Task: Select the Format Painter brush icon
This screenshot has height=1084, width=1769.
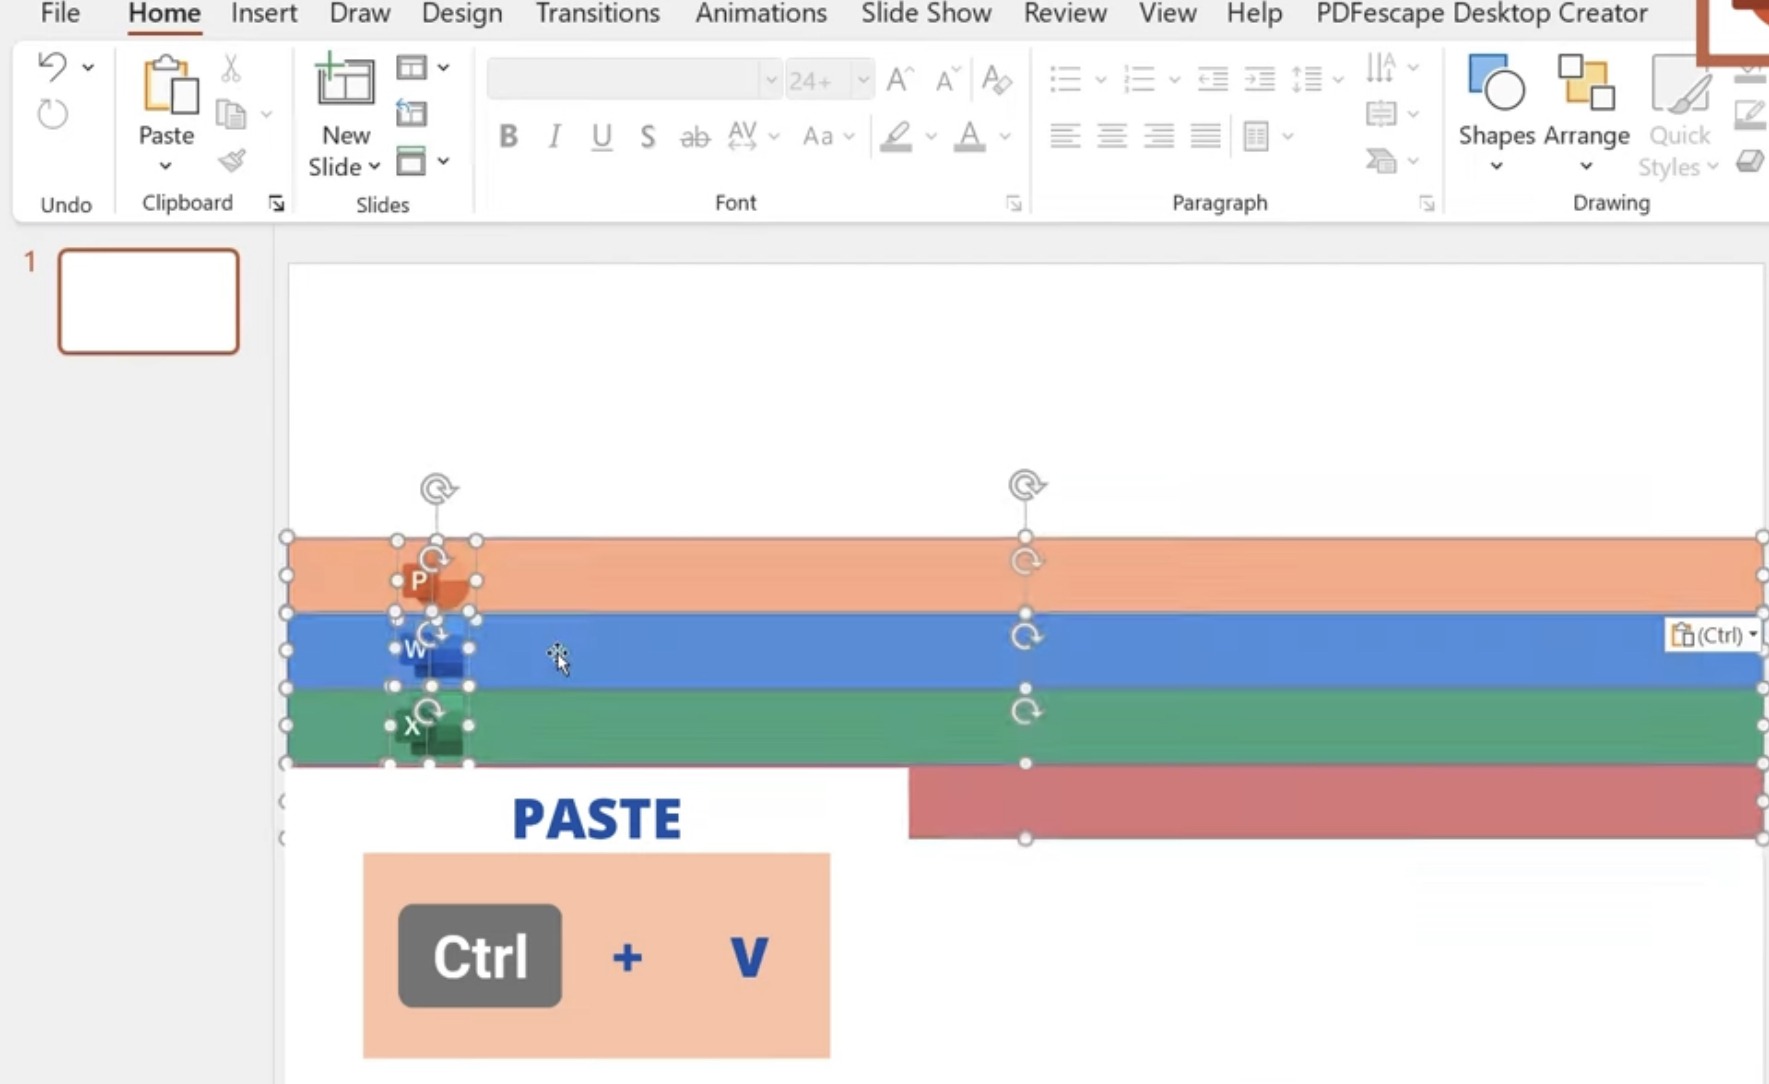Action: click(231, 160)
